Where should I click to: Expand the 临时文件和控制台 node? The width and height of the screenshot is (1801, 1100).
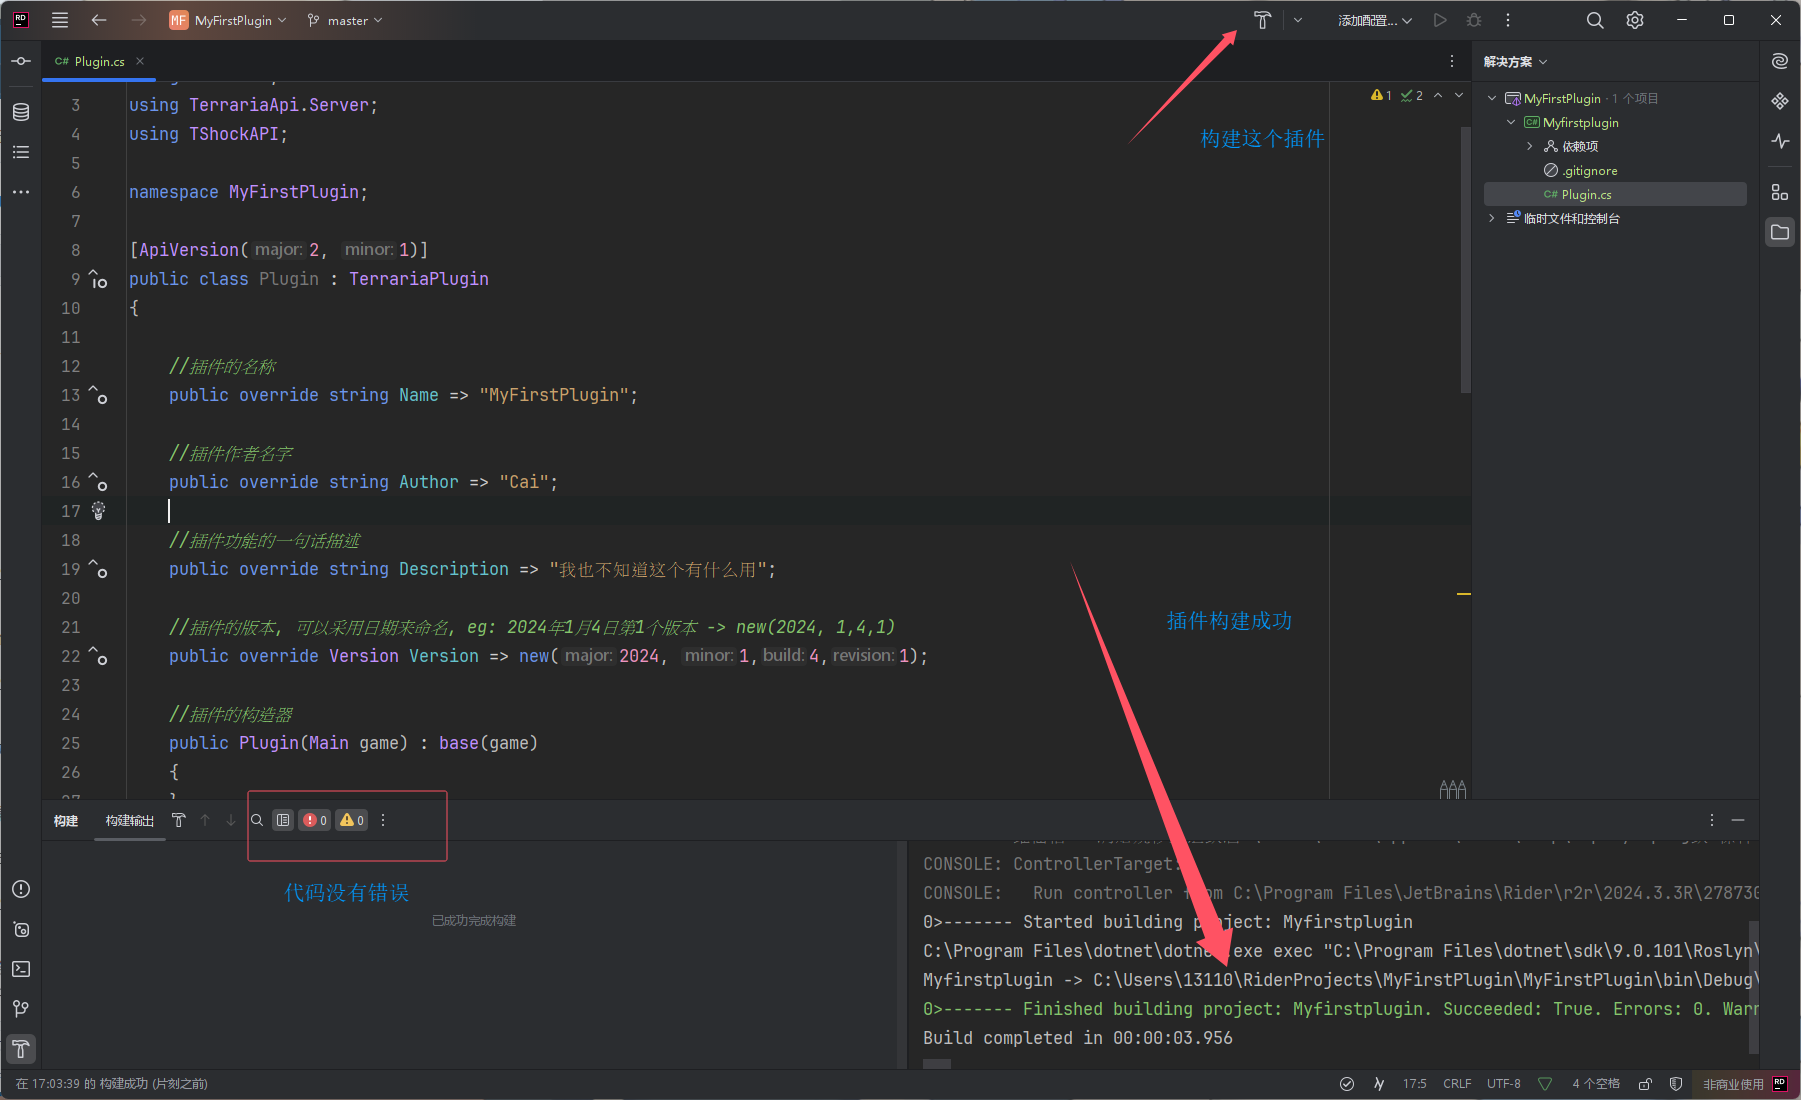pyautogui.click(x=1492, y=218)
